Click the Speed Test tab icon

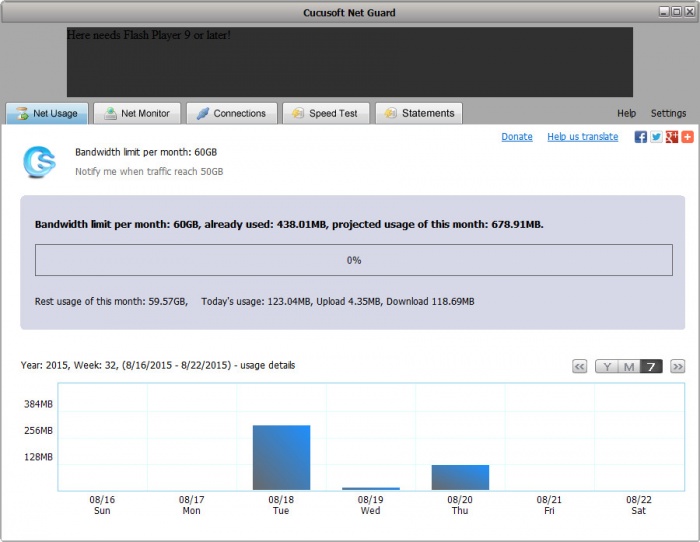pyautogui.click(x=298, y=113)
